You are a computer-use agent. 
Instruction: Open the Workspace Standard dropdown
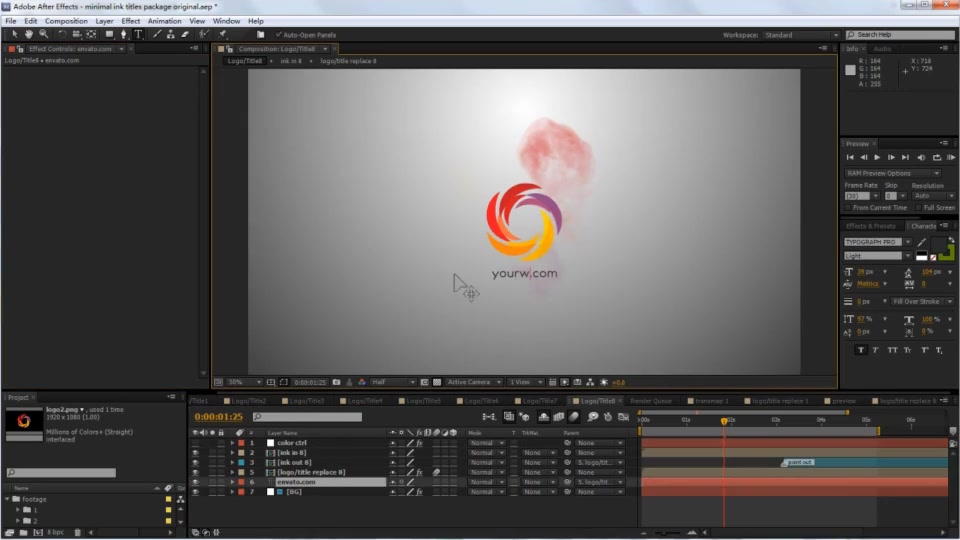801,35
